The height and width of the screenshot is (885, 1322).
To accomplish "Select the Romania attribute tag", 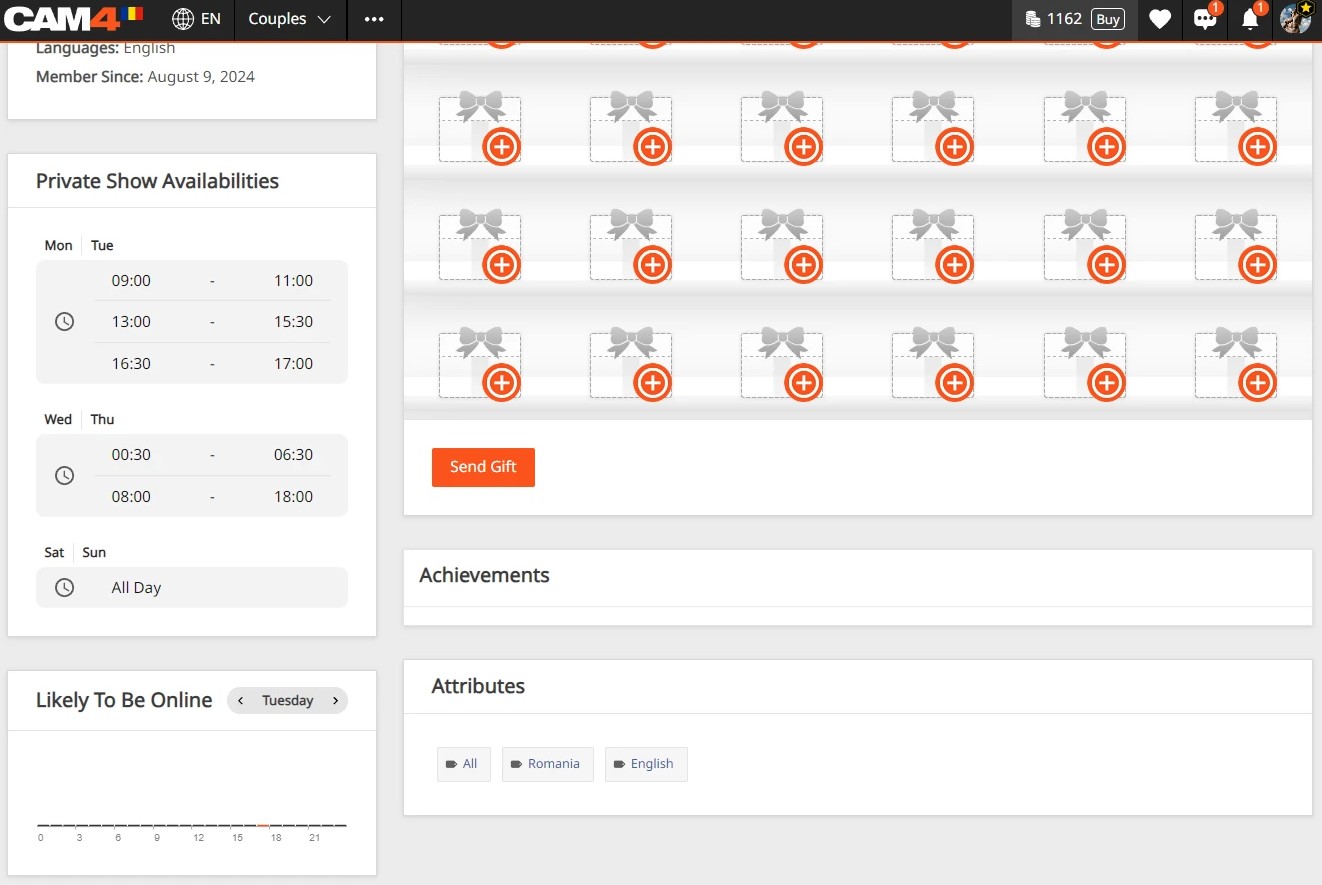I will click(547, 764).
